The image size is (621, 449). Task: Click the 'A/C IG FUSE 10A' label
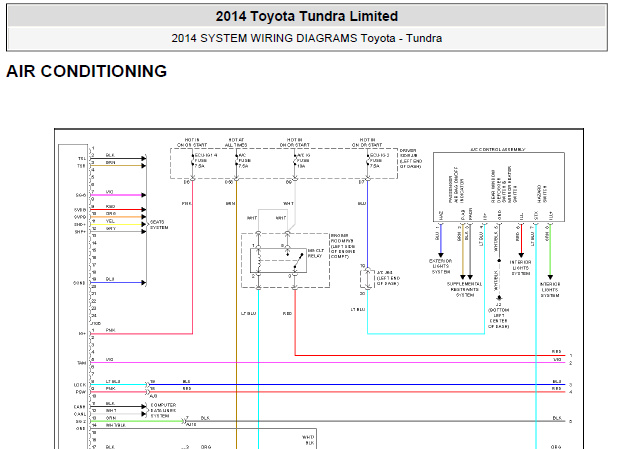pyautogui.click(x=303, y=160)
